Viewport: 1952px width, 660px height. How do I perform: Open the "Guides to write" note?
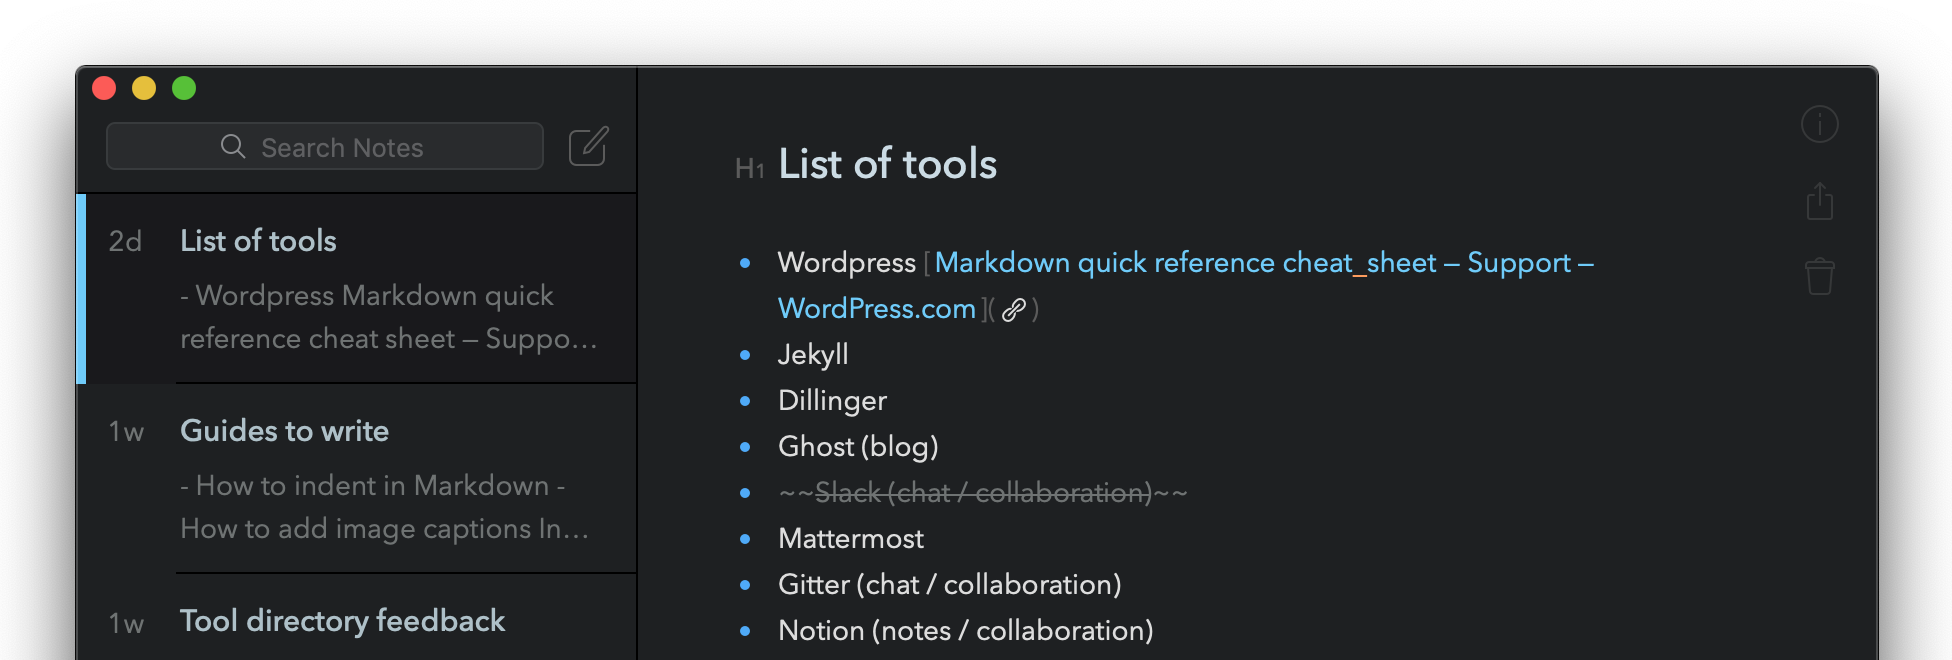(358, 478)
